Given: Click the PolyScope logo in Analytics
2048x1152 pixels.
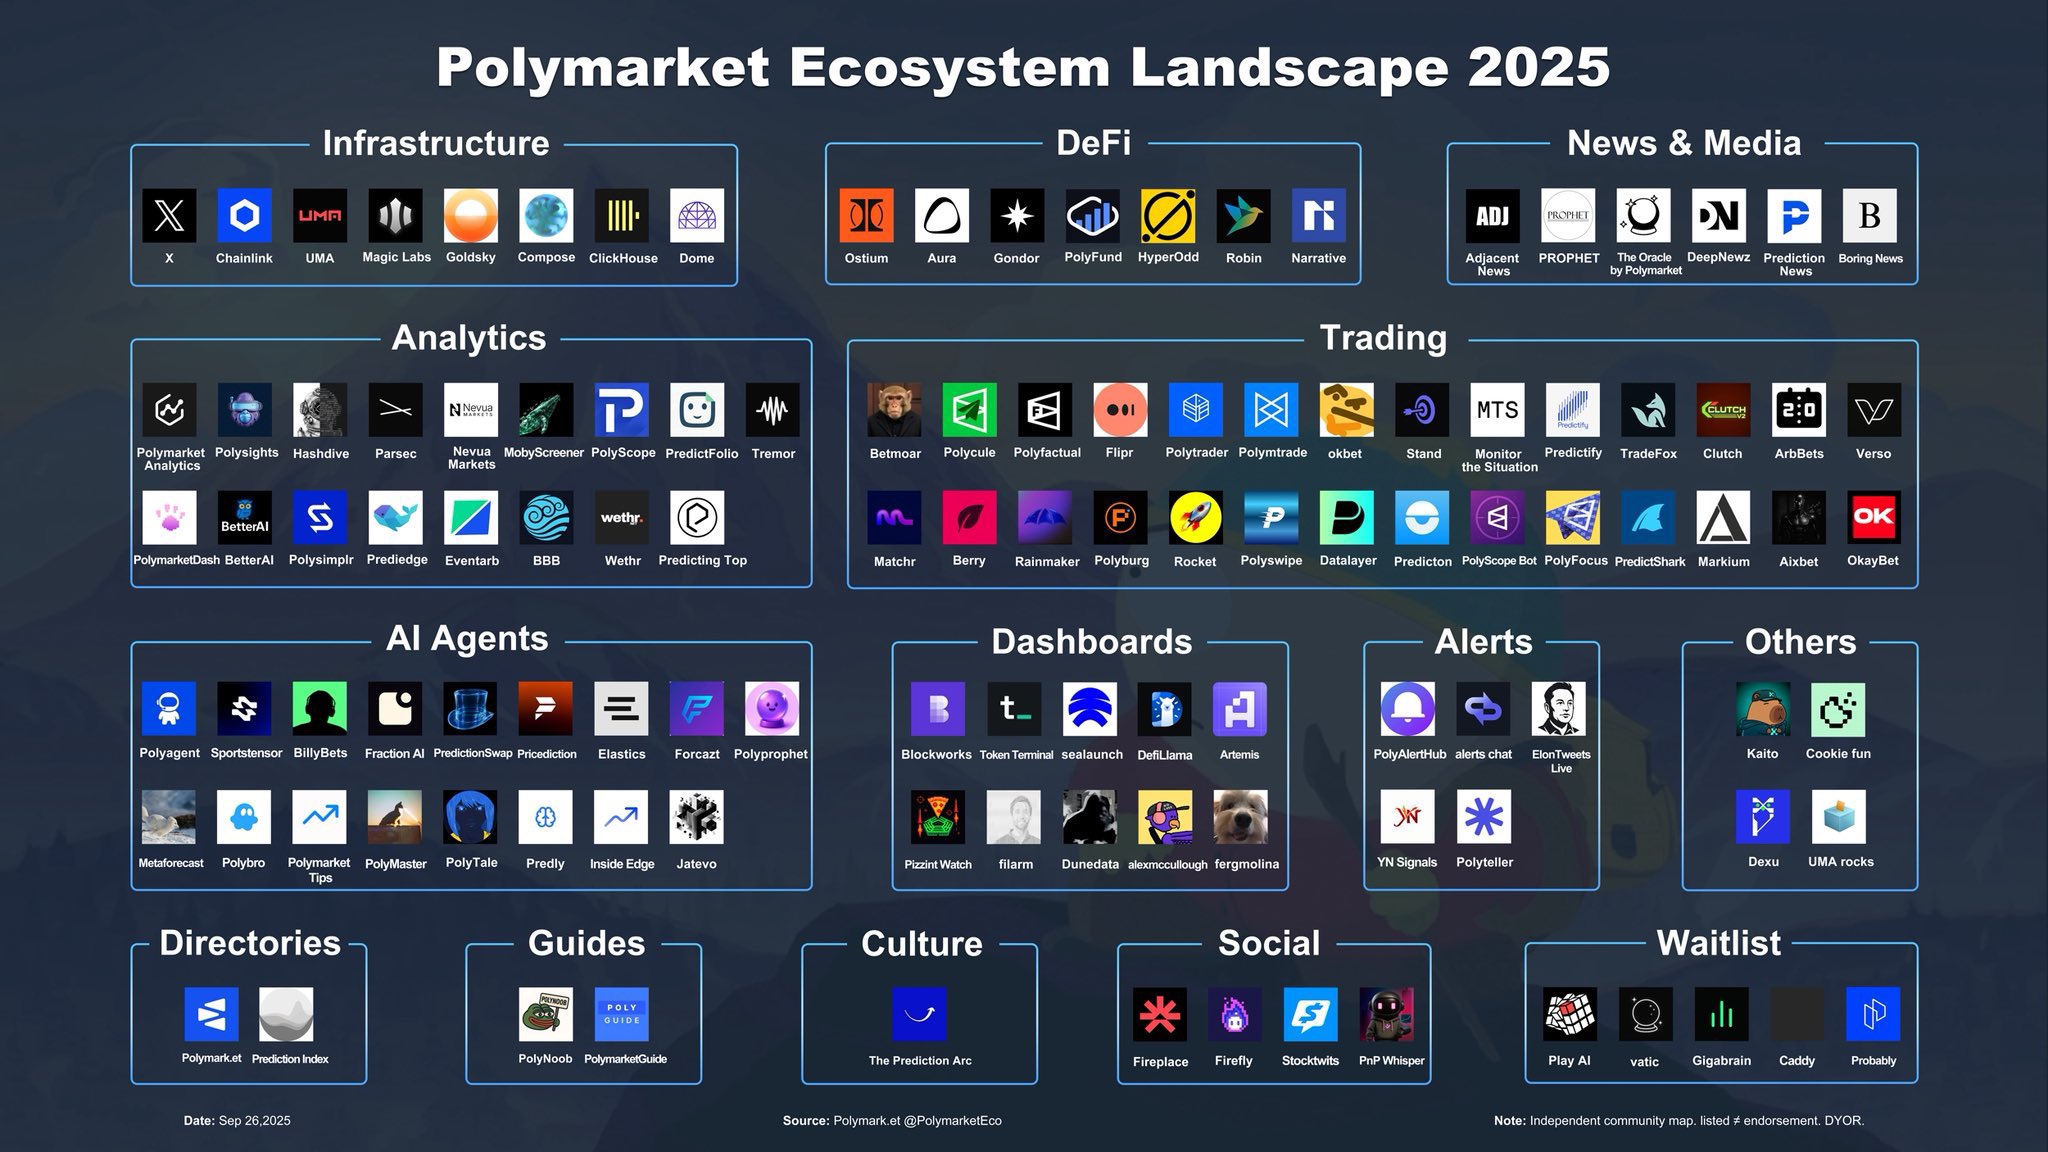Looking at the screenshot, I should tap(622, 410).
